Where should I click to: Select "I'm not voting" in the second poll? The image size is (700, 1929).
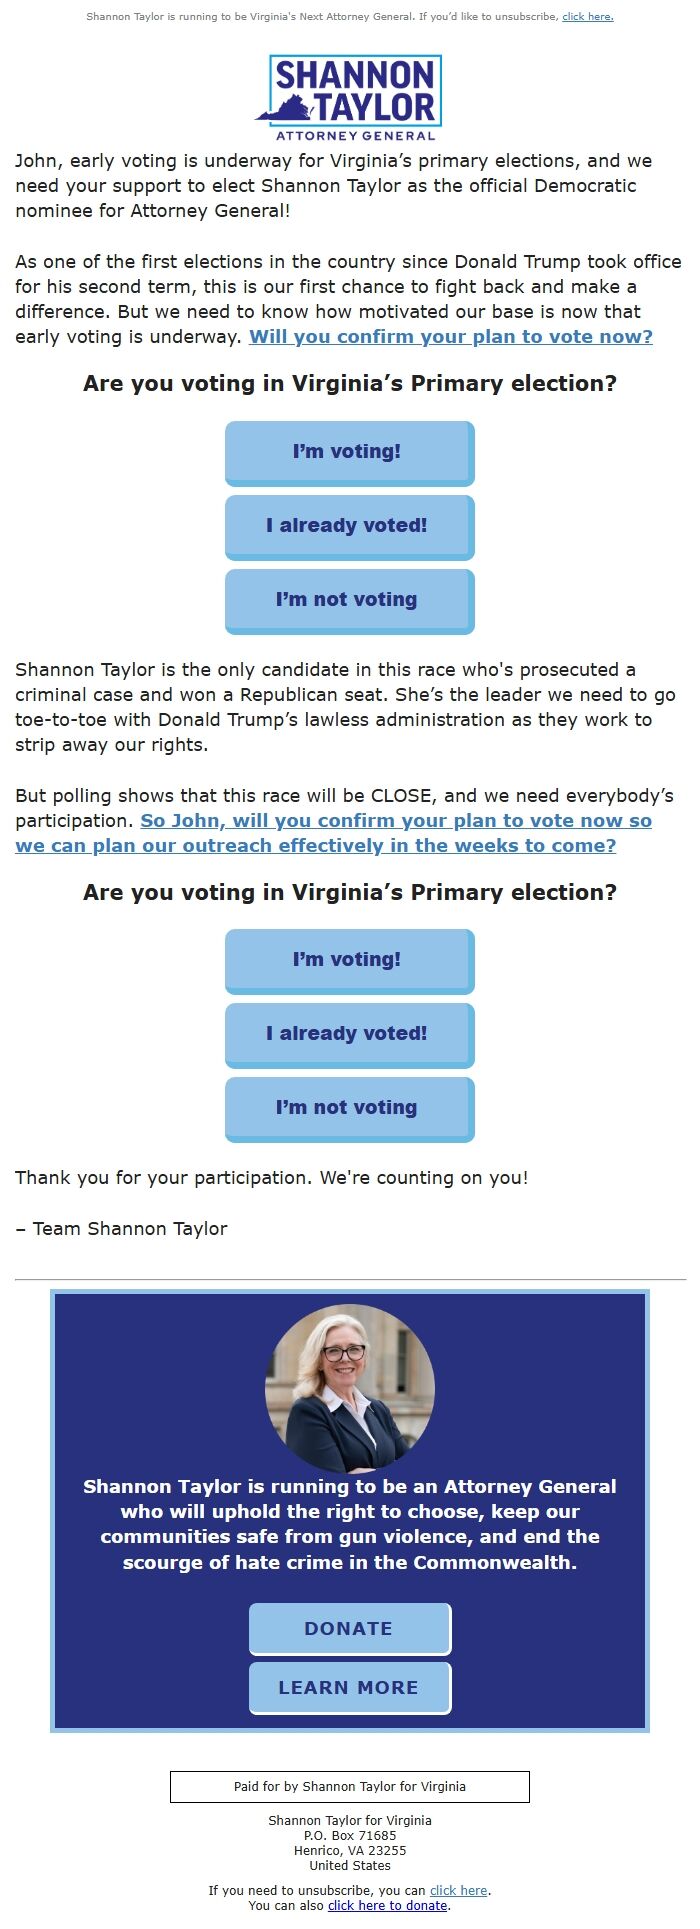pyautogui.click(x=348, y=1108)
